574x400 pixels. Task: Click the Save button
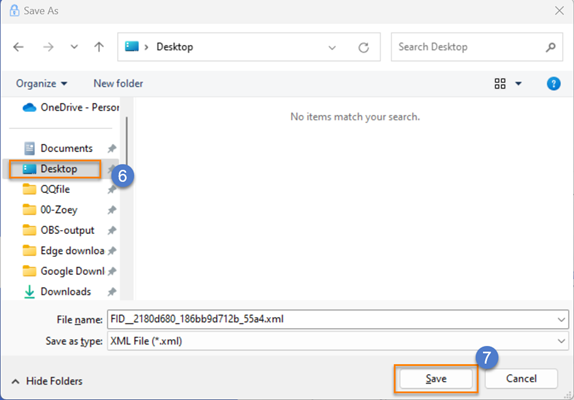point(436,379)
